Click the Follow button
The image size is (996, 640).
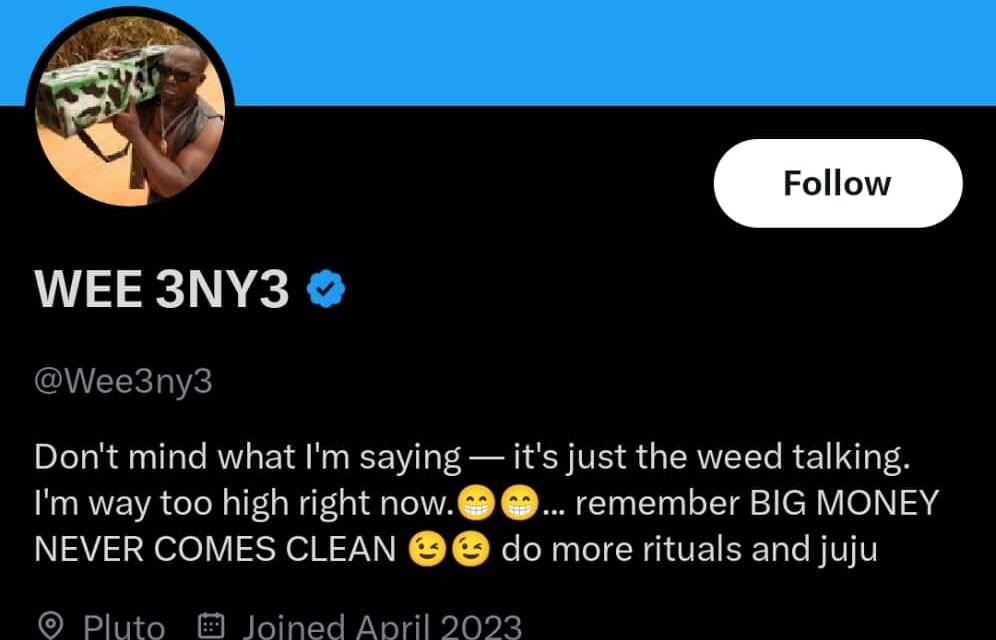tap(837, 183)
